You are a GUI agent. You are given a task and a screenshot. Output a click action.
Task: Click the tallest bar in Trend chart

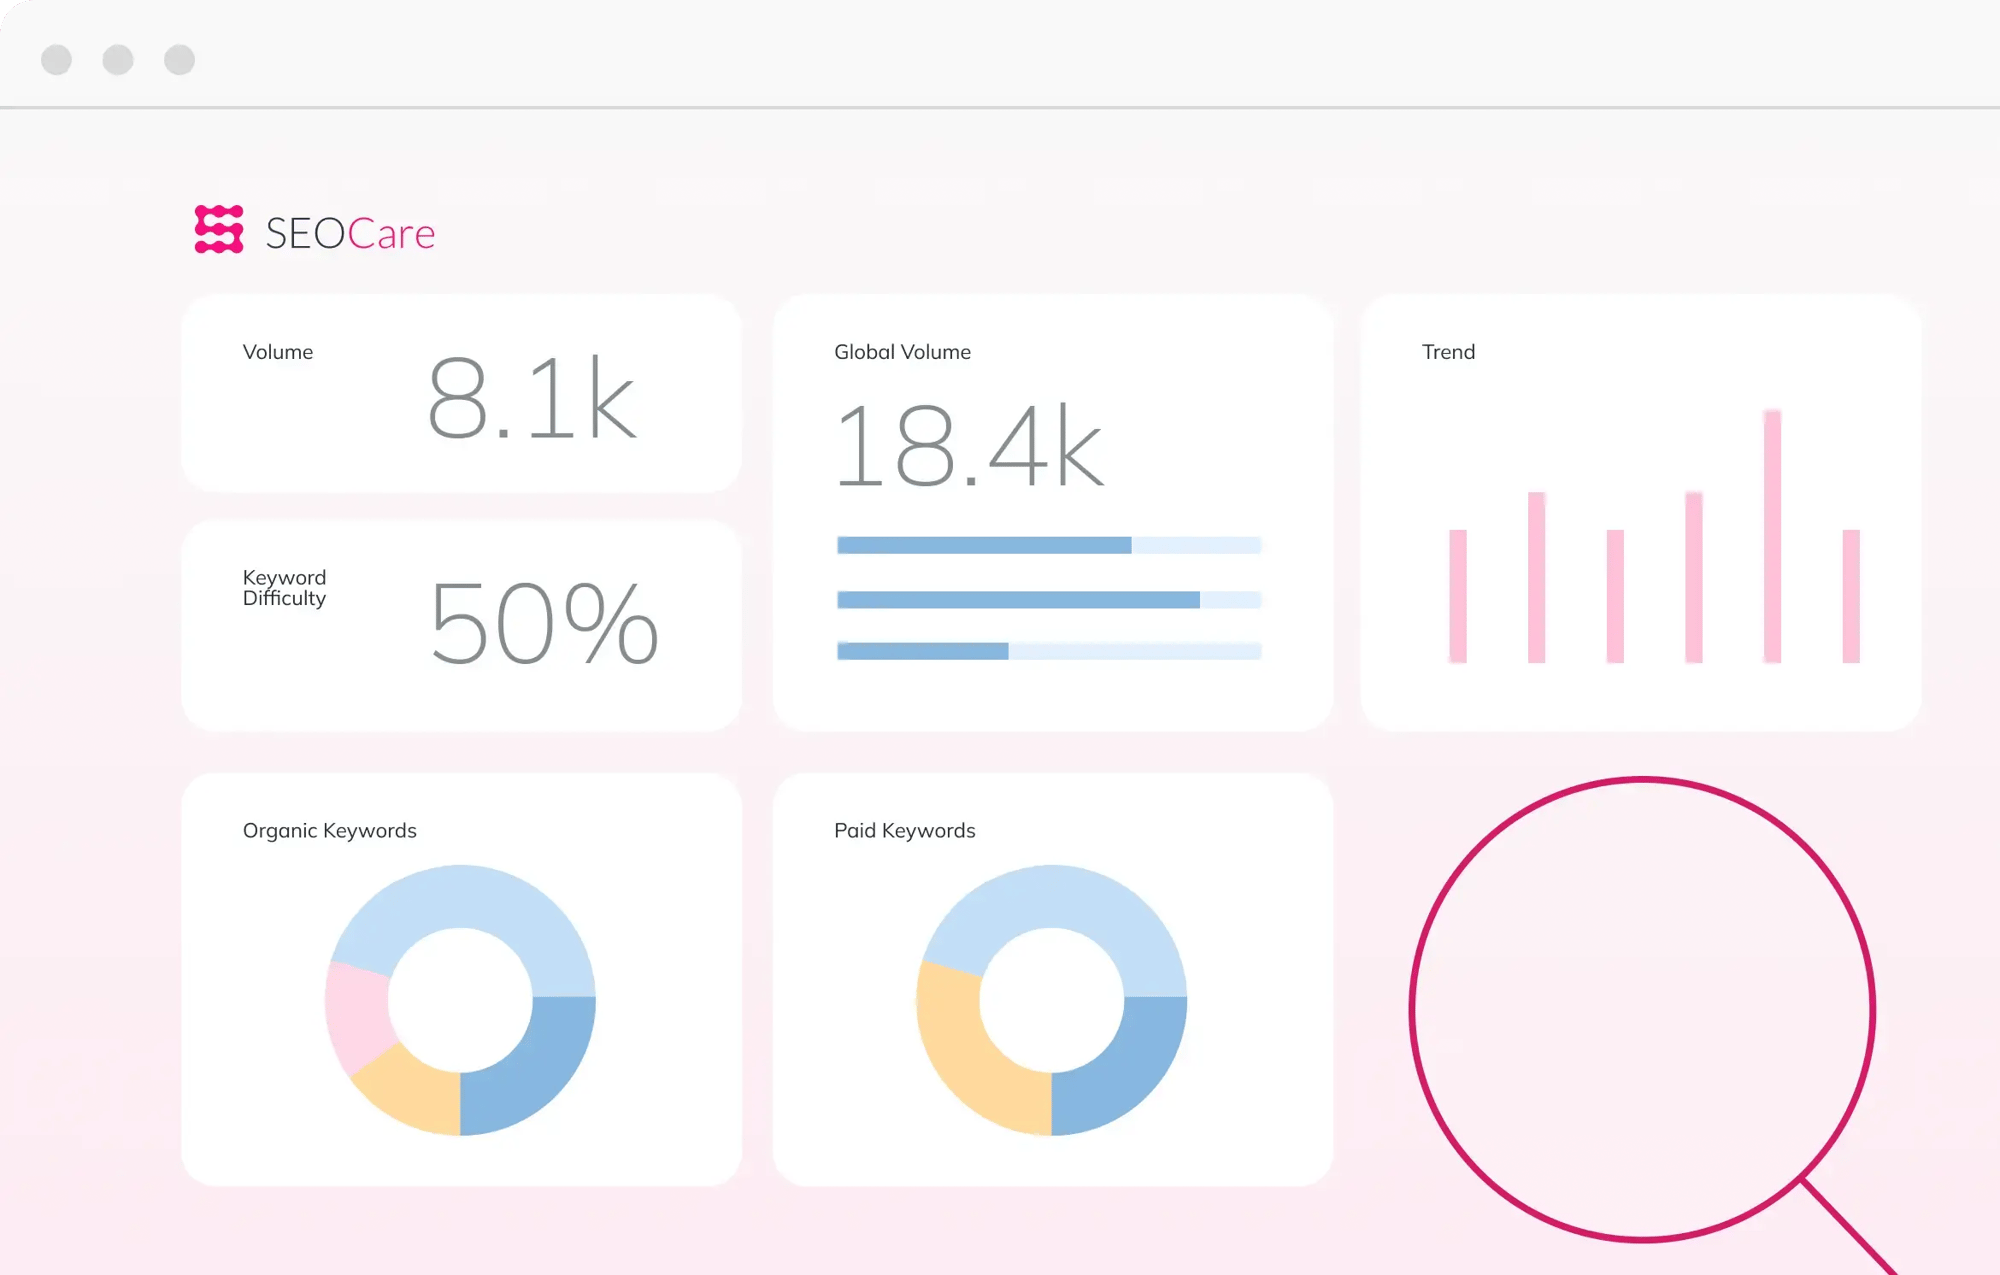click(1772, 536)
